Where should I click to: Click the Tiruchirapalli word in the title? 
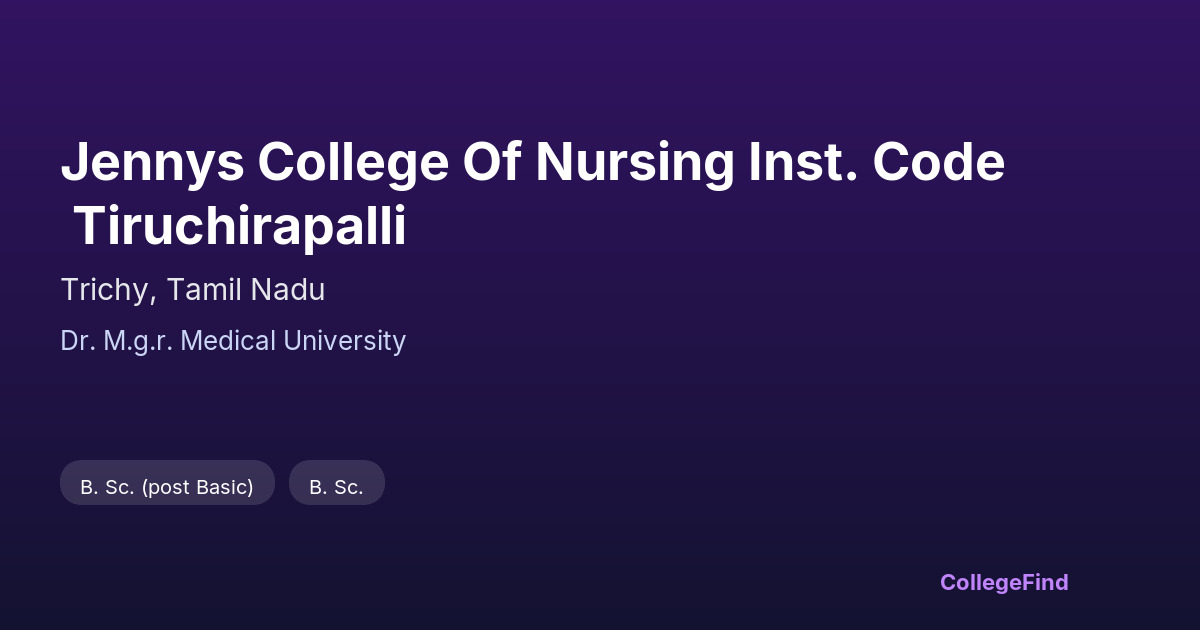tap(240, 227)
